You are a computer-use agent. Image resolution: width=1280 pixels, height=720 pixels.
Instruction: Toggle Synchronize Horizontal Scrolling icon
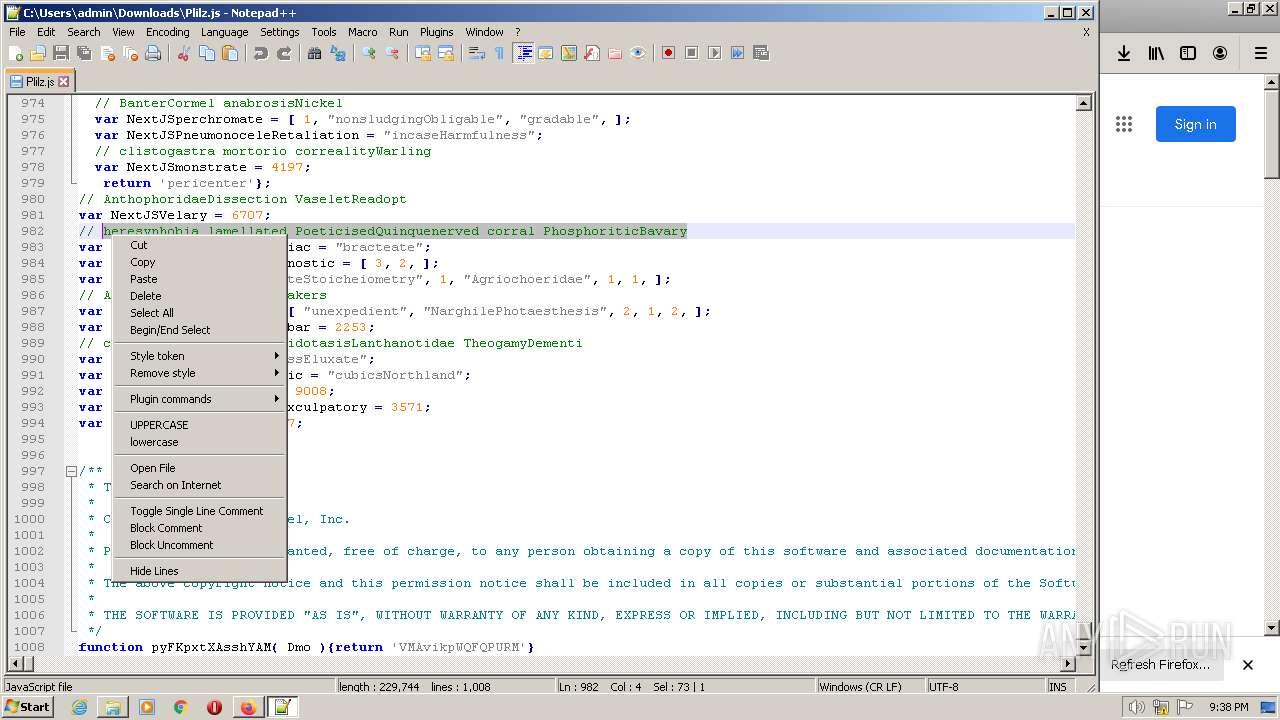pyautogui.click(x=446, y=53)
